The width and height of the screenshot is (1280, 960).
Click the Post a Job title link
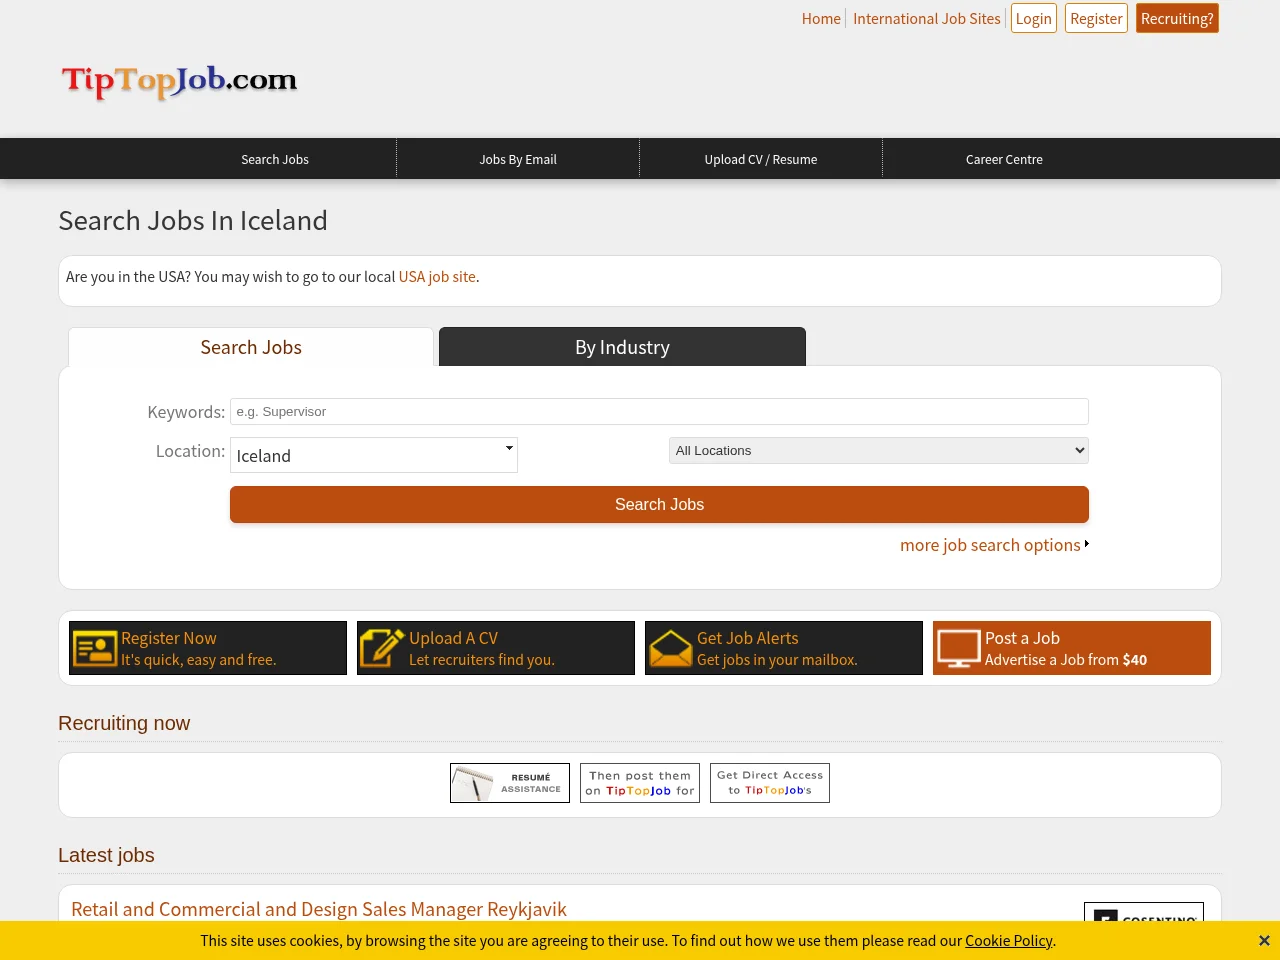click(x=1022, y=638)
